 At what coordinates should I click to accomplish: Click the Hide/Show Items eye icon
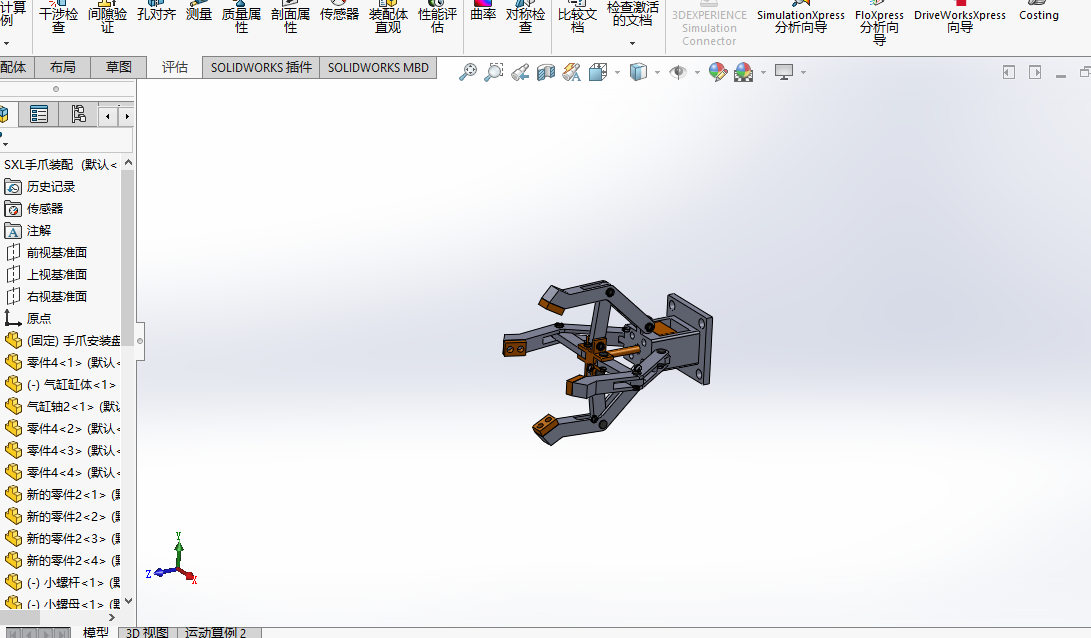tap(678, 72)
